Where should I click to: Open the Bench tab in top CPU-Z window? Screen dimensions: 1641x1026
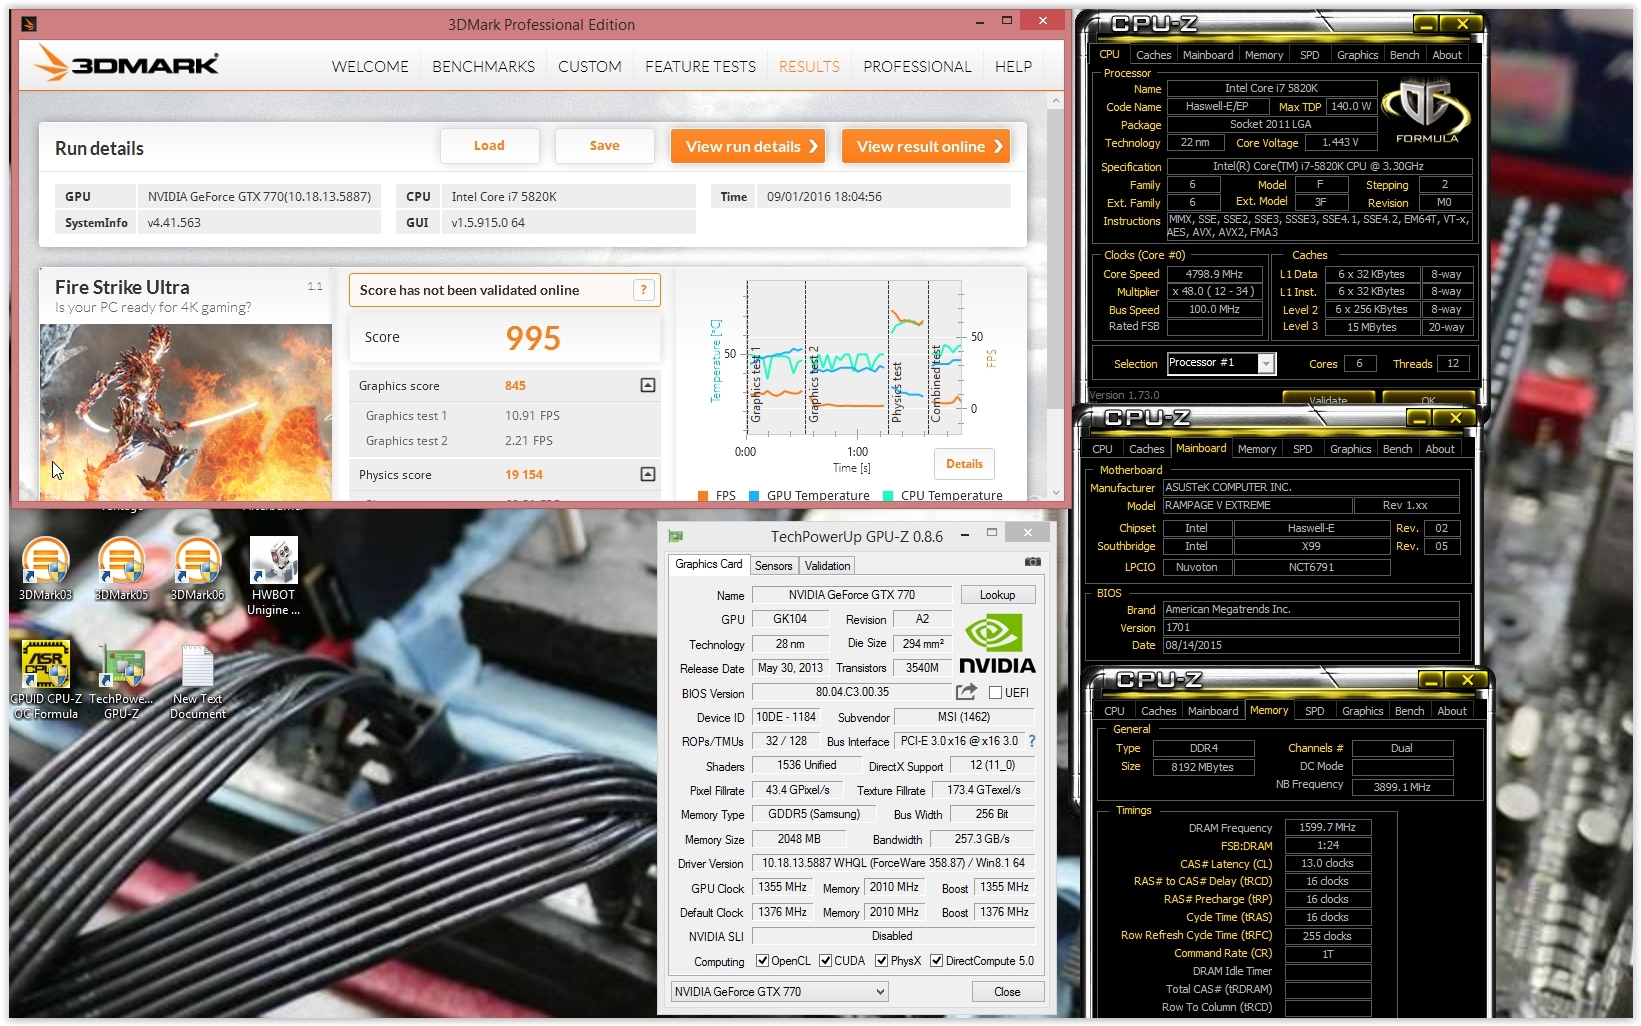1404,55
